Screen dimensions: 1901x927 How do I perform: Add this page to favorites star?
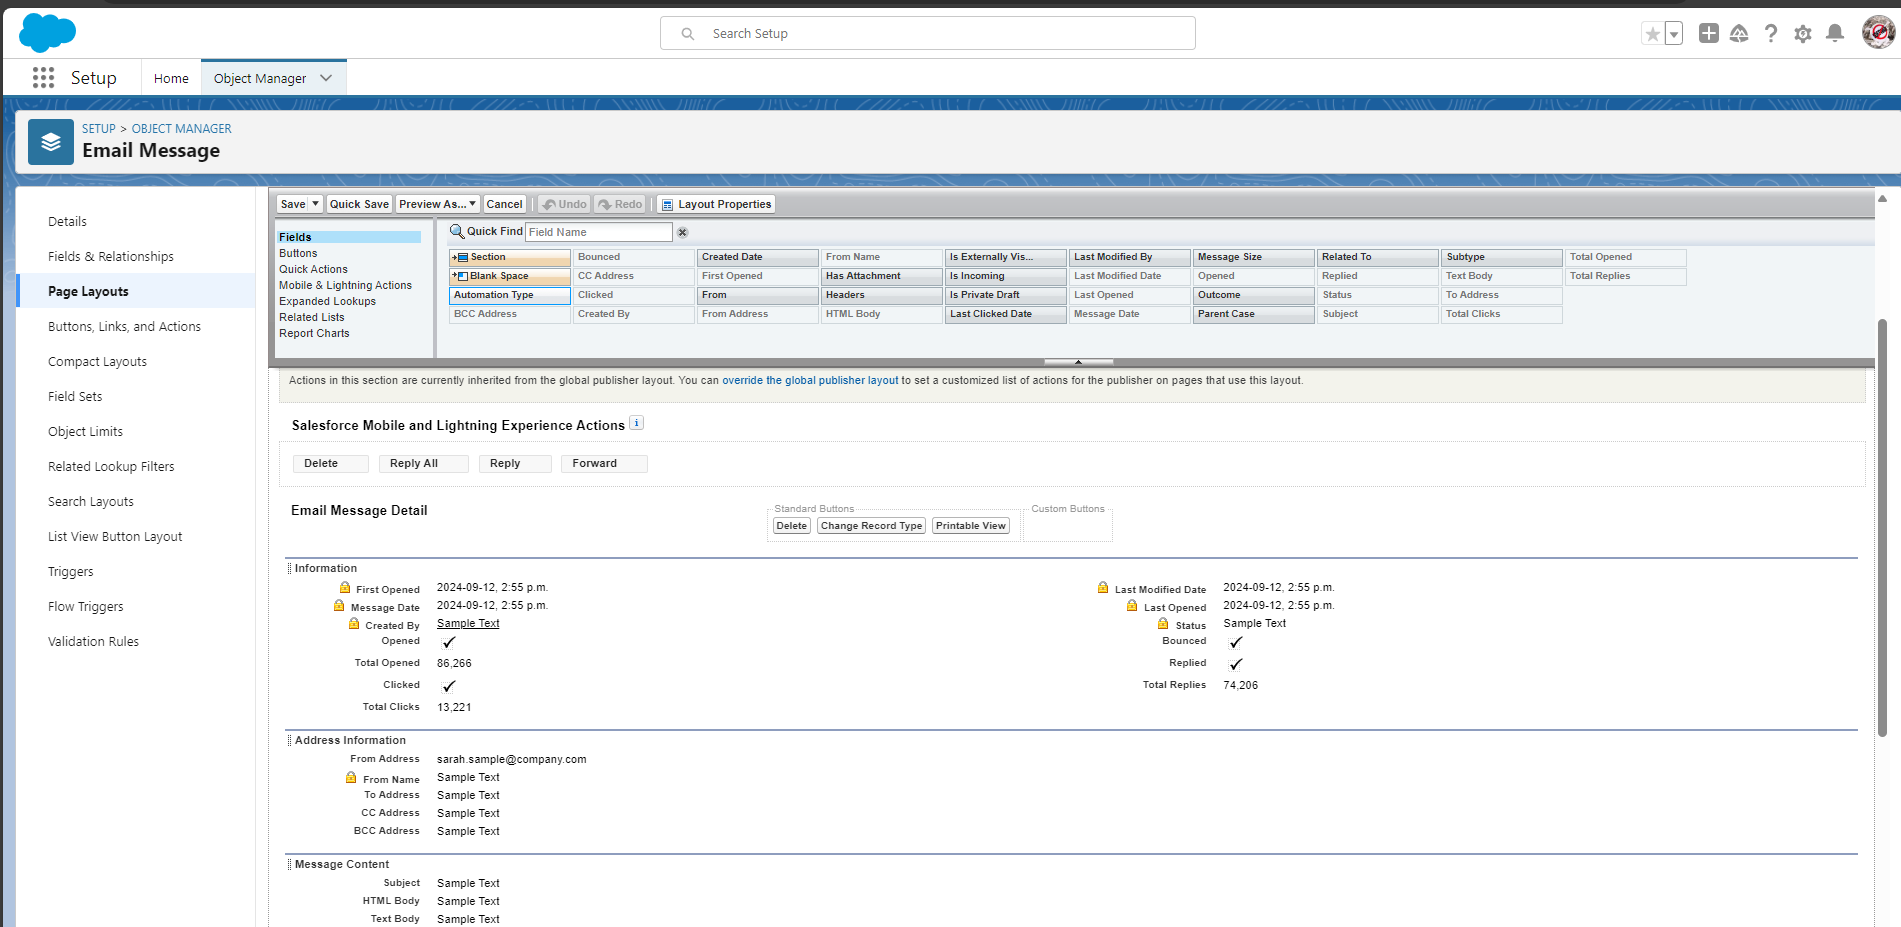[x=1652, y=34]
